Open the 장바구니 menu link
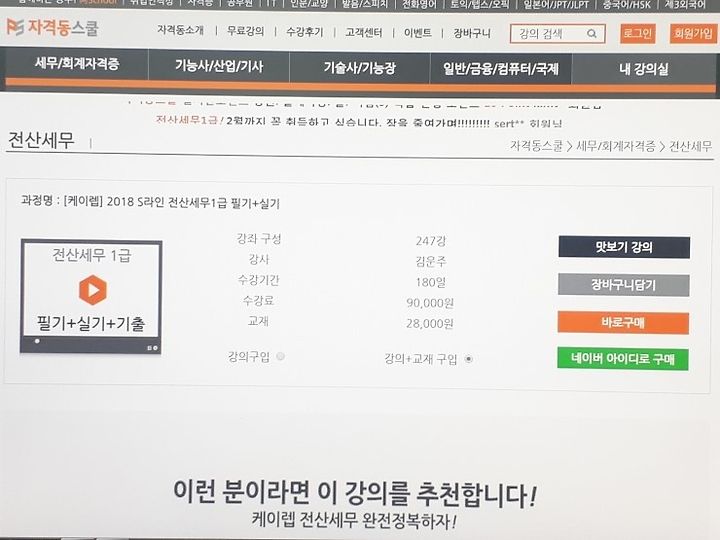The image size is (720, 540). click(472, 33)
